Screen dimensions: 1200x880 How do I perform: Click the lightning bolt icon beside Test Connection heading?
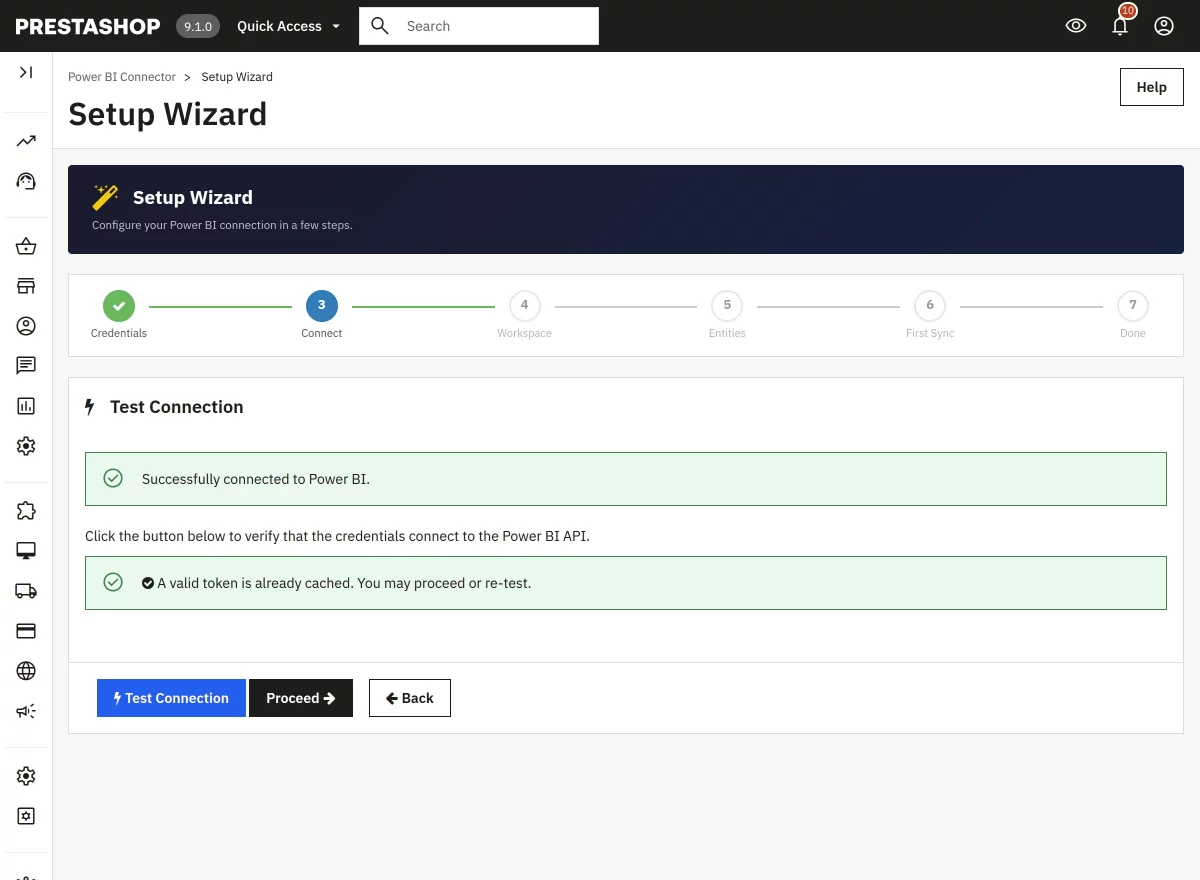pyautogui.click(x=90, y=407)
